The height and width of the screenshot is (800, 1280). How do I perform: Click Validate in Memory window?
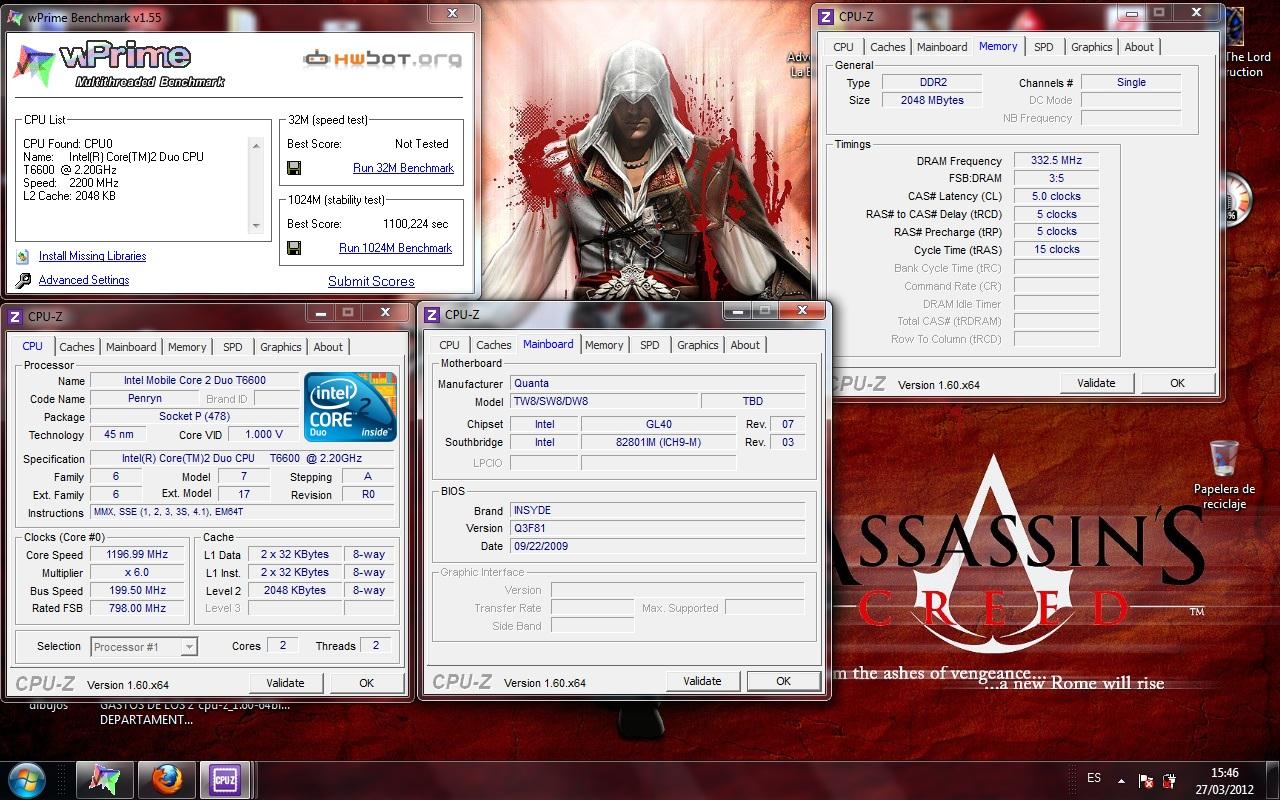[x=1096, y=383]
